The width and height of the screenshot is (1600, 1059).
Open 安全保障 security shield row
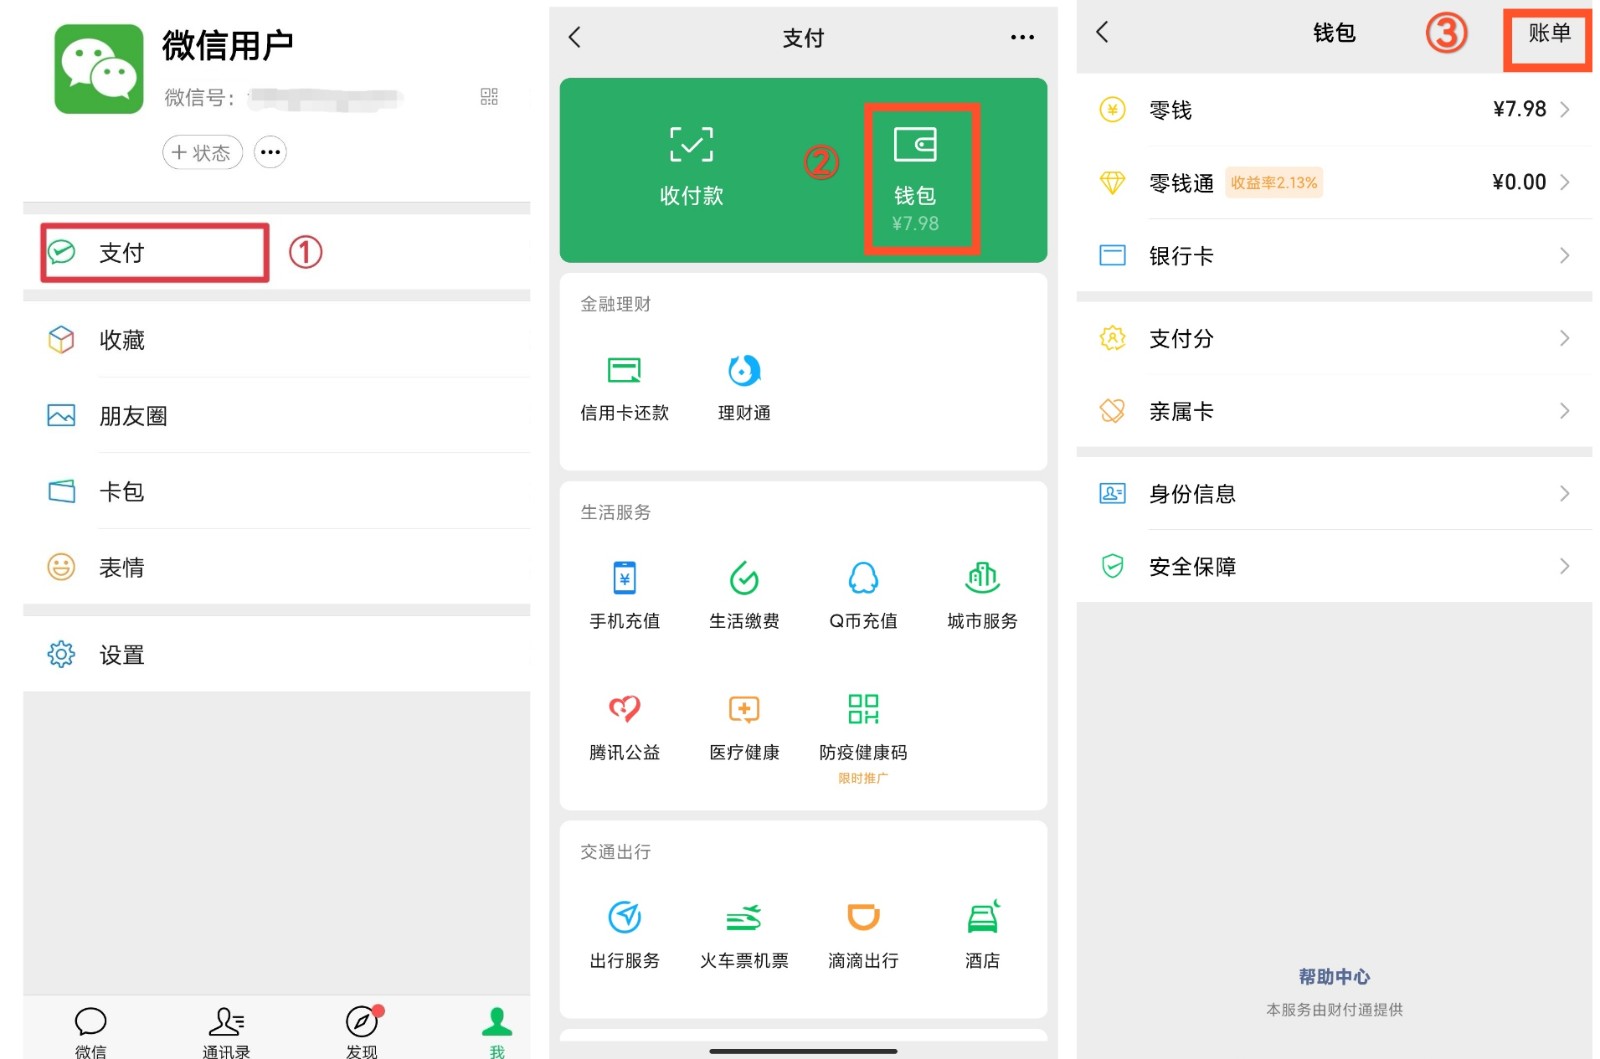[1334, 566]
